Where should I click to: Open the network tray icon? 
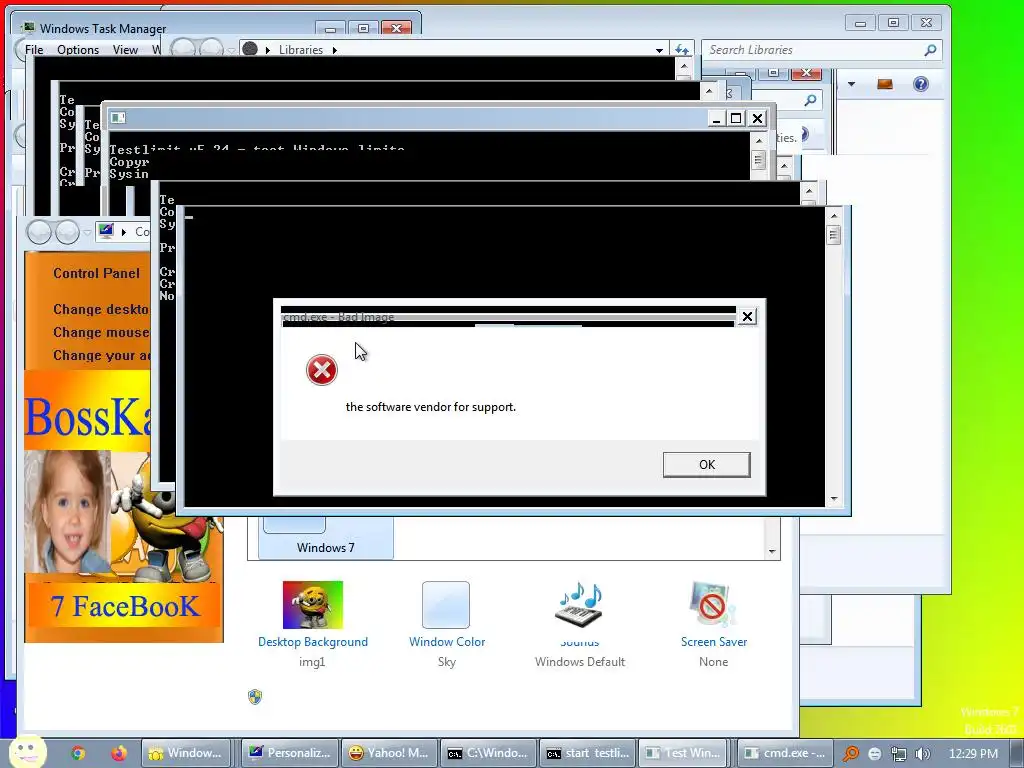pos(899,754)
